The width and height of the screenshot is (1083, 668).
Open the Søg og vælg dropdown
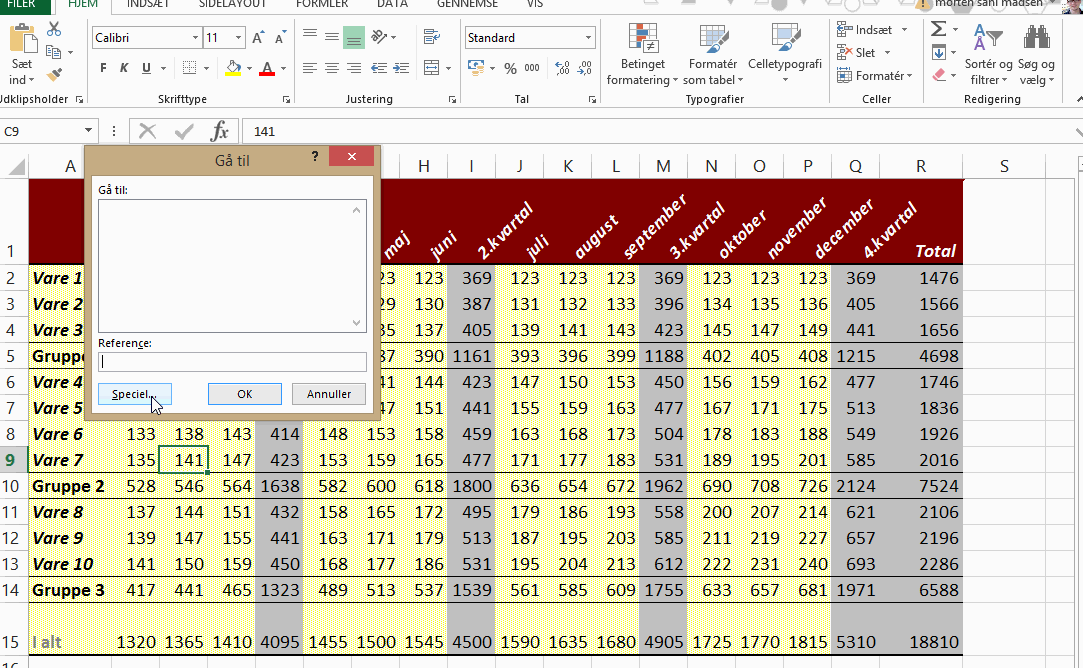1036,56
